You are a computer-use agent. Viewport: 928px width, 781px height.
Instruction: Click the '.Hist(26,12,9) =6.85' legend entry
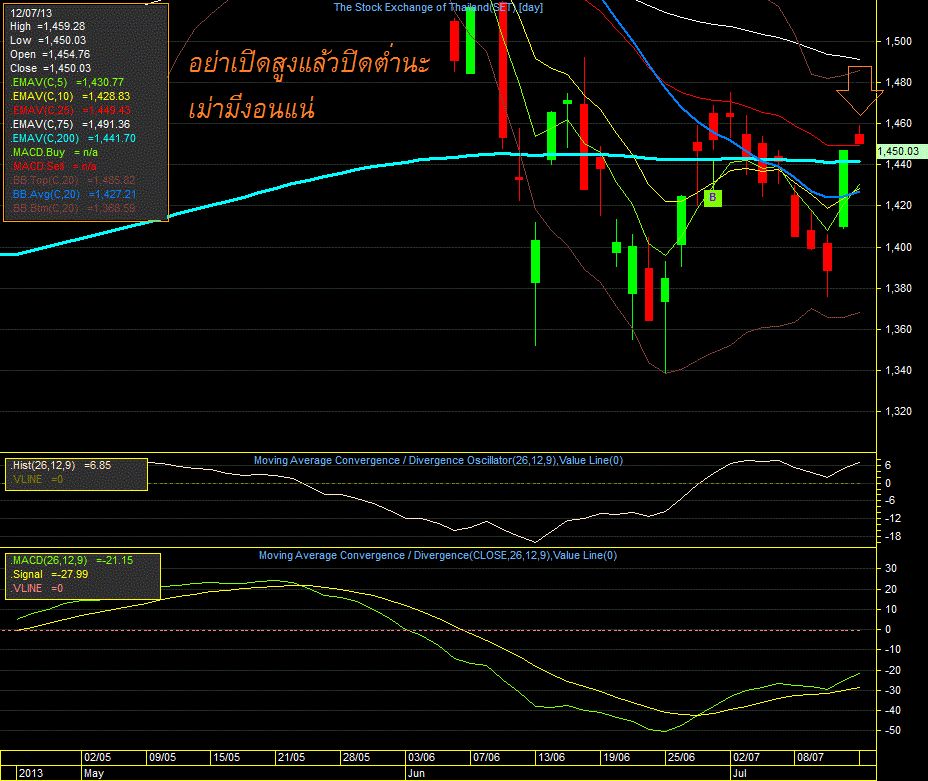pos(60,466)
